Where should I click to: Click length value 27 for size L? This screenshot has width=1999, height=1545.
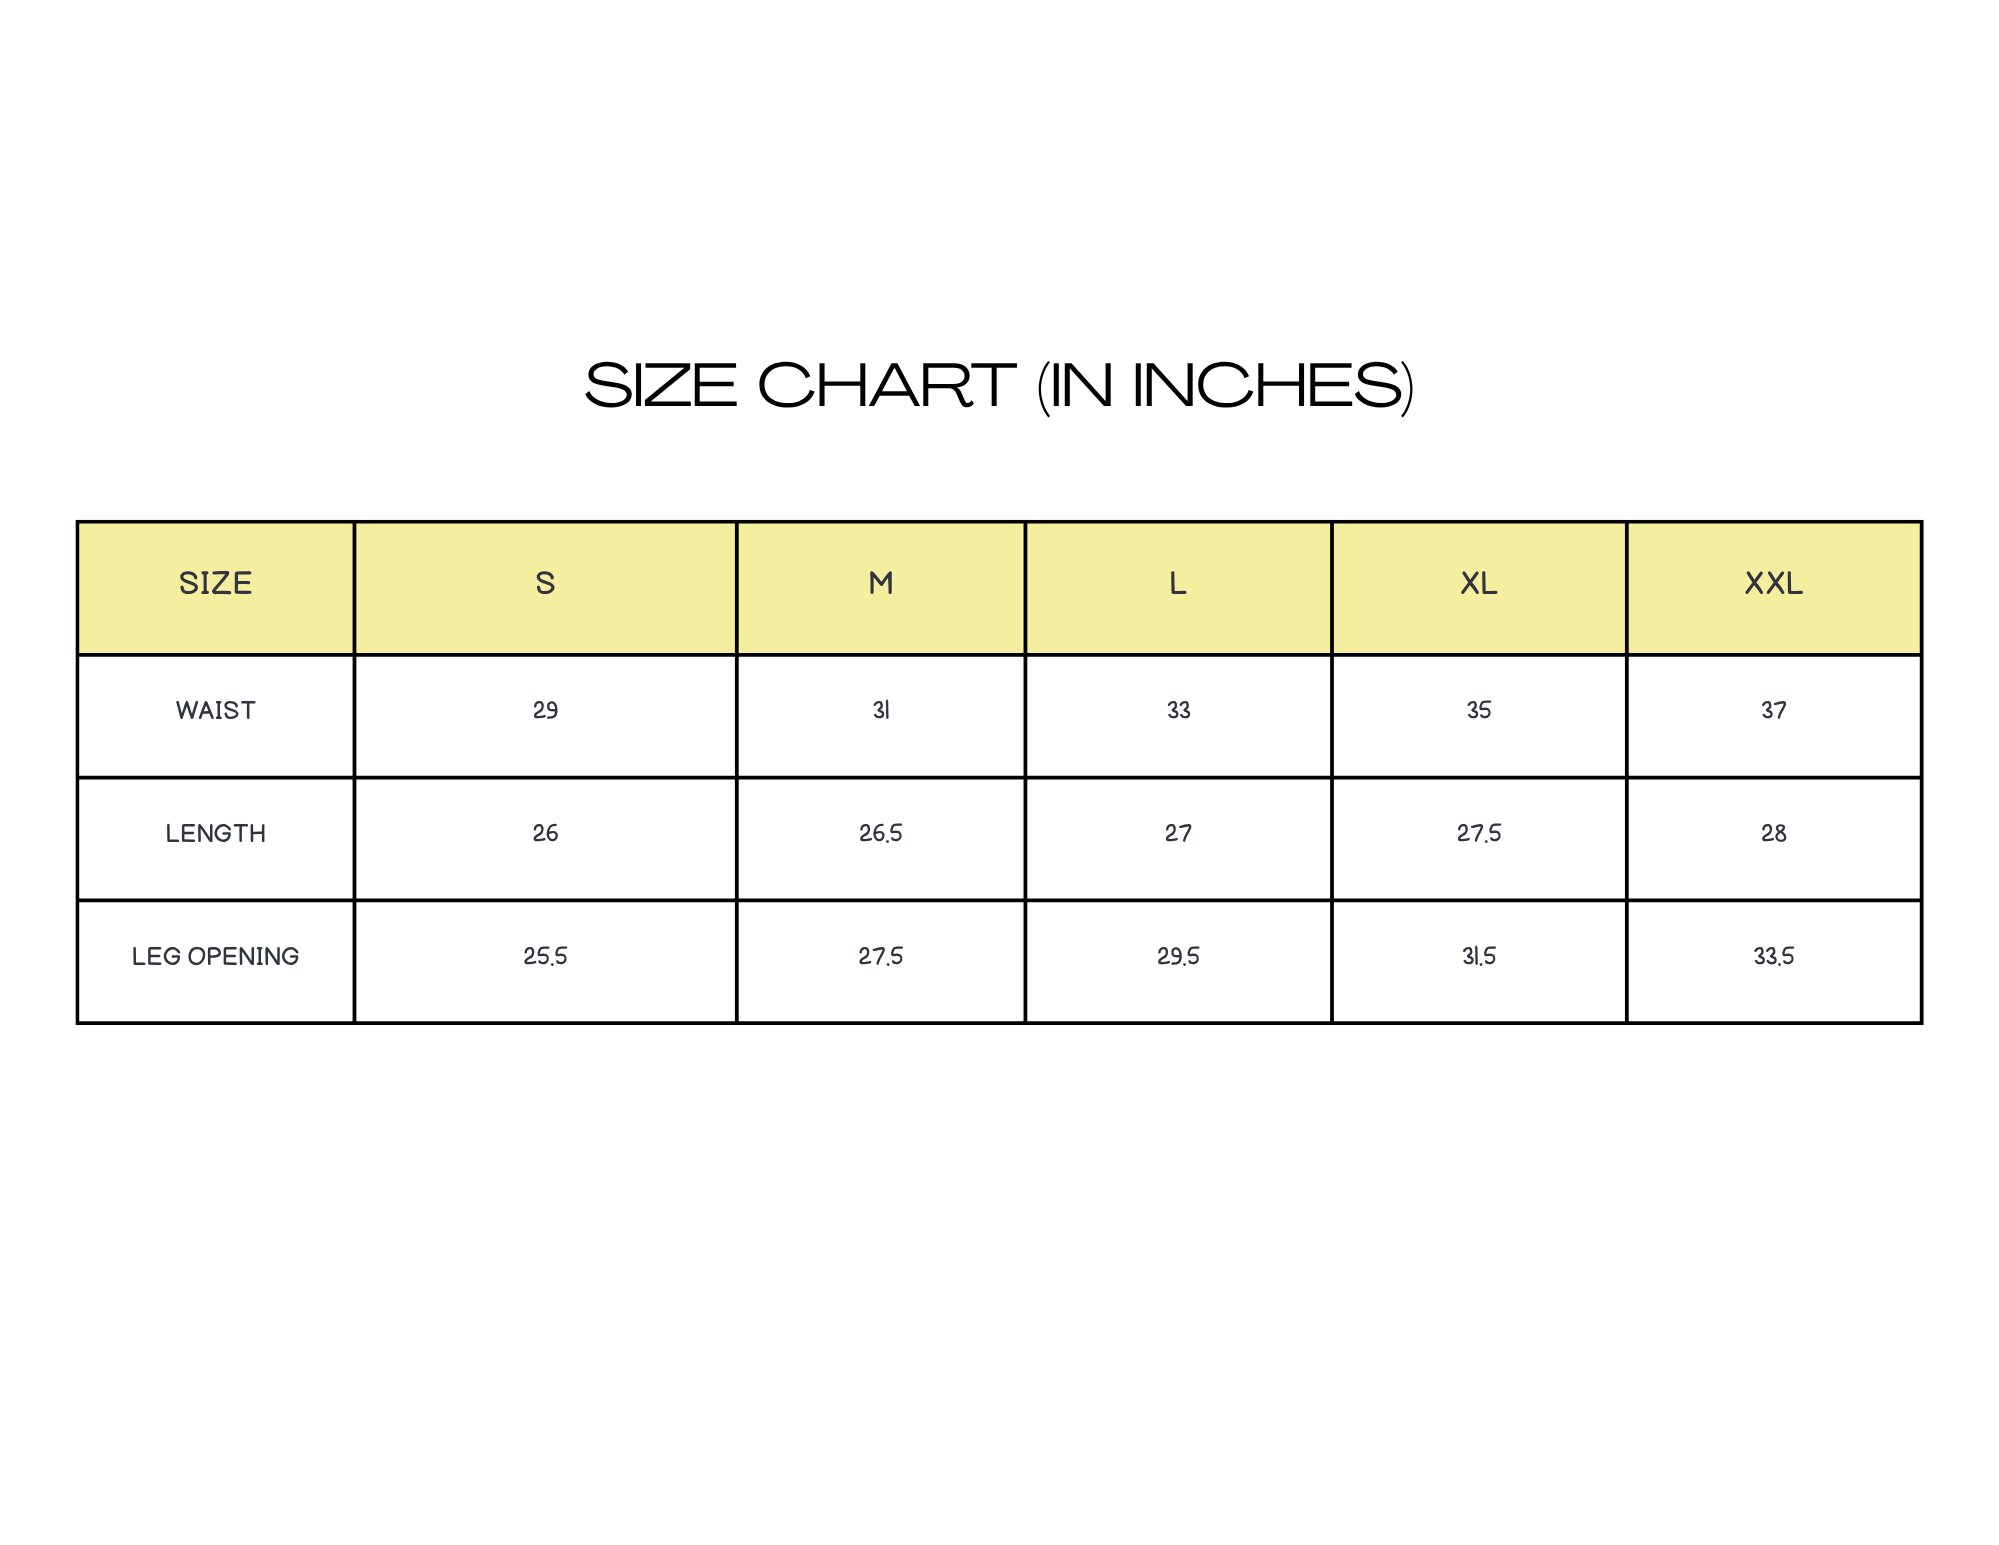tap(1178, 833)
